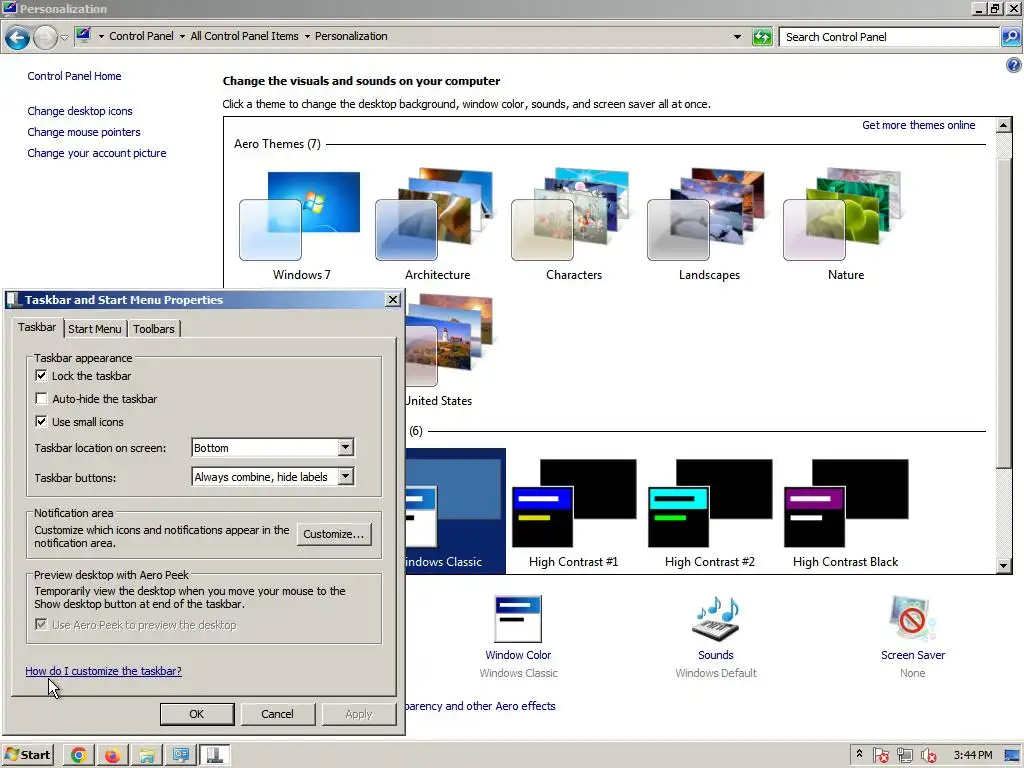Click the network tray icon
This screenshot has height=768, width=1024.
904,756
